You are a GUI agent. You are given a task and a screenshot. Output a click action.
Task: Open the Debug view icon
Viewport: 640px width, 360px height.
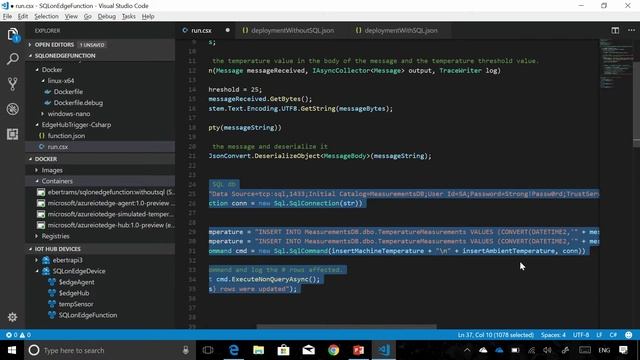pos(13,109)
